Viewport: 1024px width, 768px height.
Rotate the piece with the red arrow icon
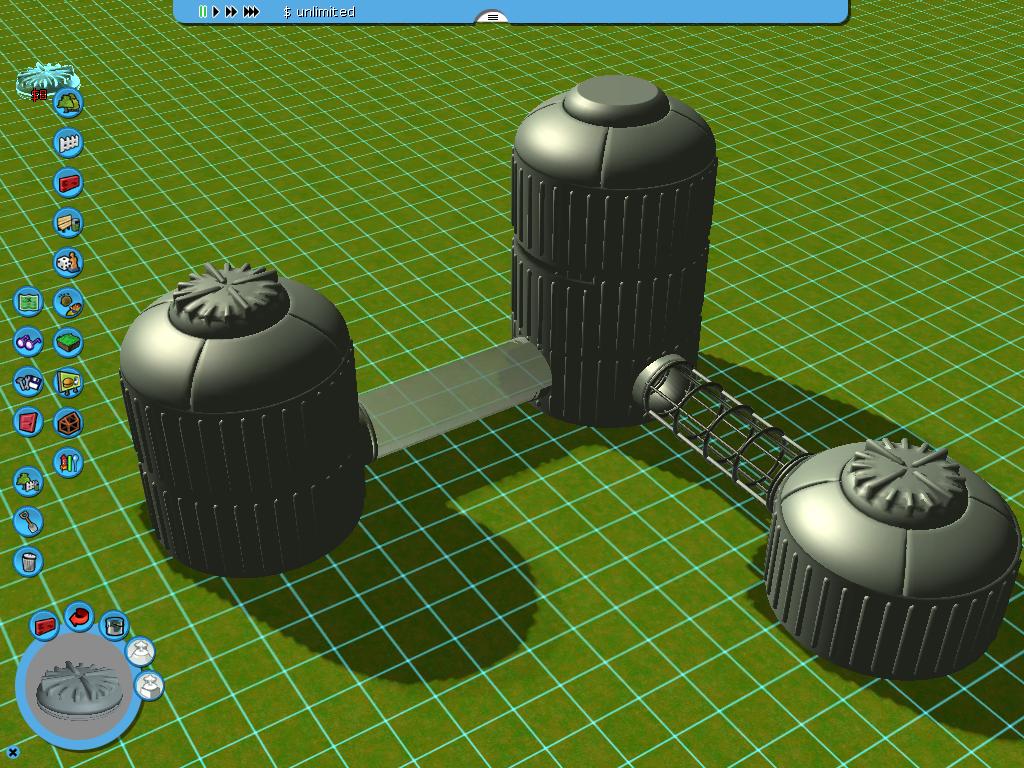pos(80,616)
